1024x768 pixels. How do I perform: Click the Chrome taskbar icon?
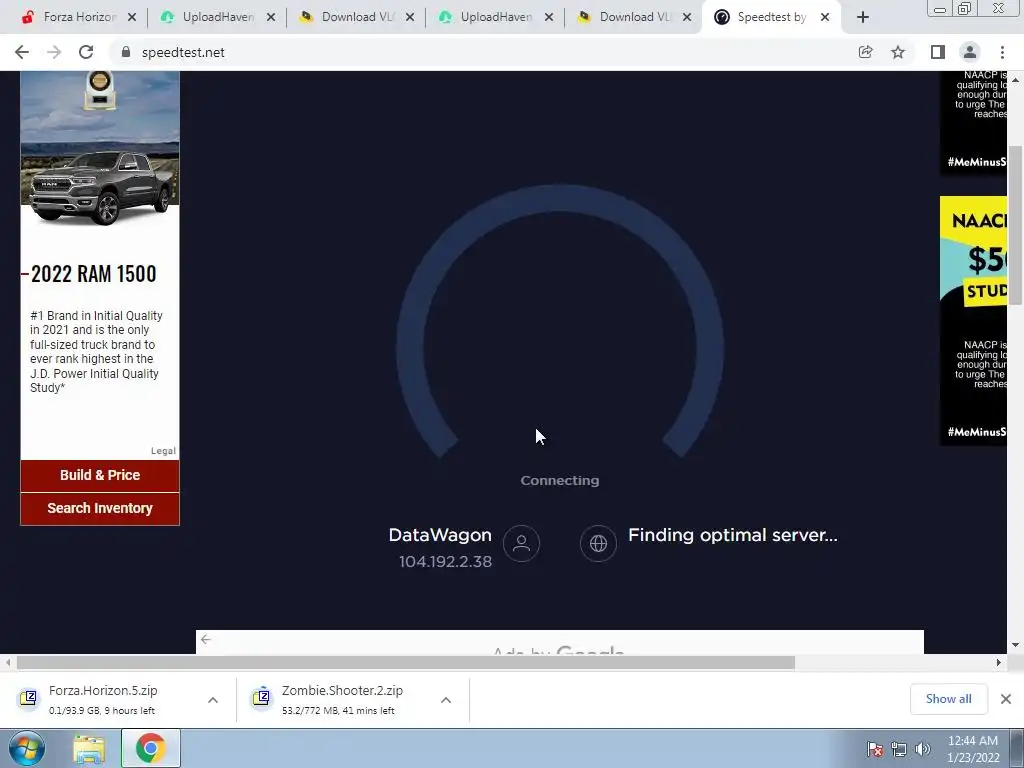pos(150,748)
